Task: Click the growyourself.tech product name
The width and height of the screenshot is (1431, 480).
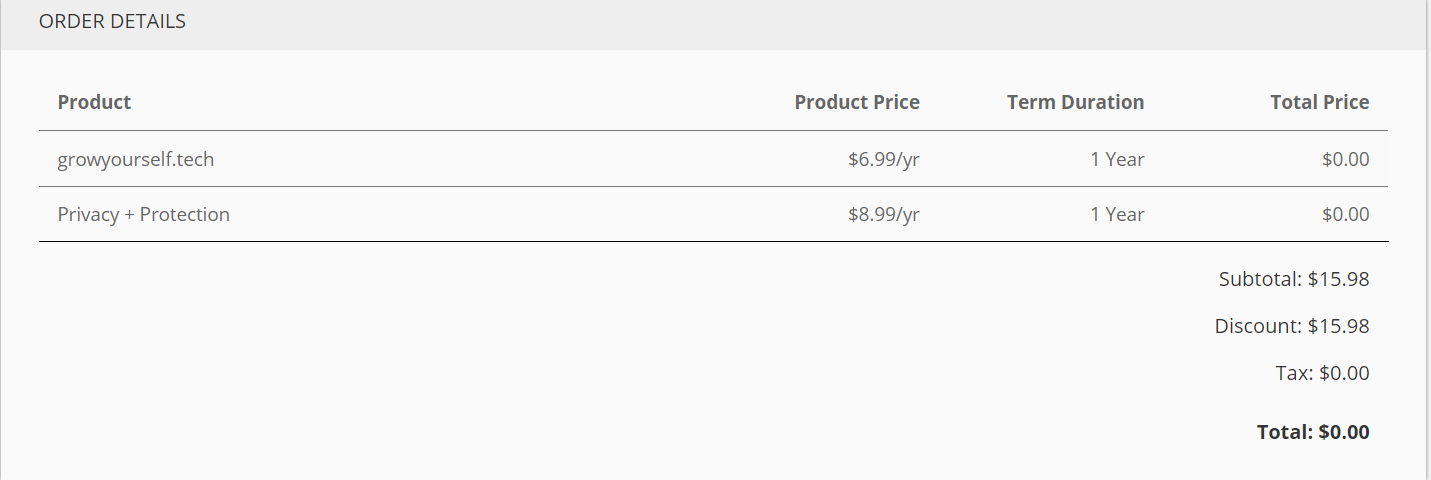Action: point(136,159)
